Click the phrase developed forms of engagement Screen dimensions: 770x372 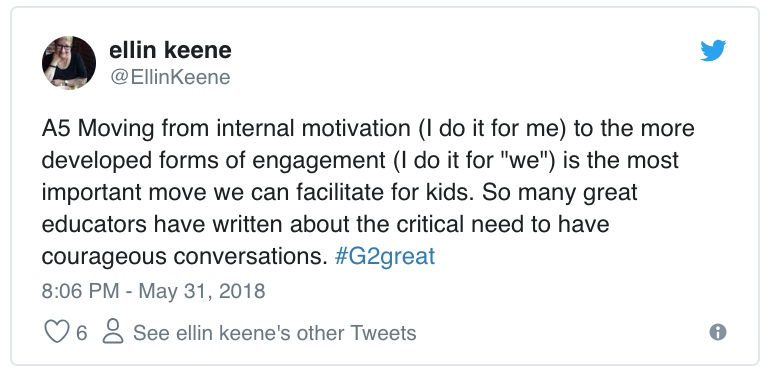(213, 161)
